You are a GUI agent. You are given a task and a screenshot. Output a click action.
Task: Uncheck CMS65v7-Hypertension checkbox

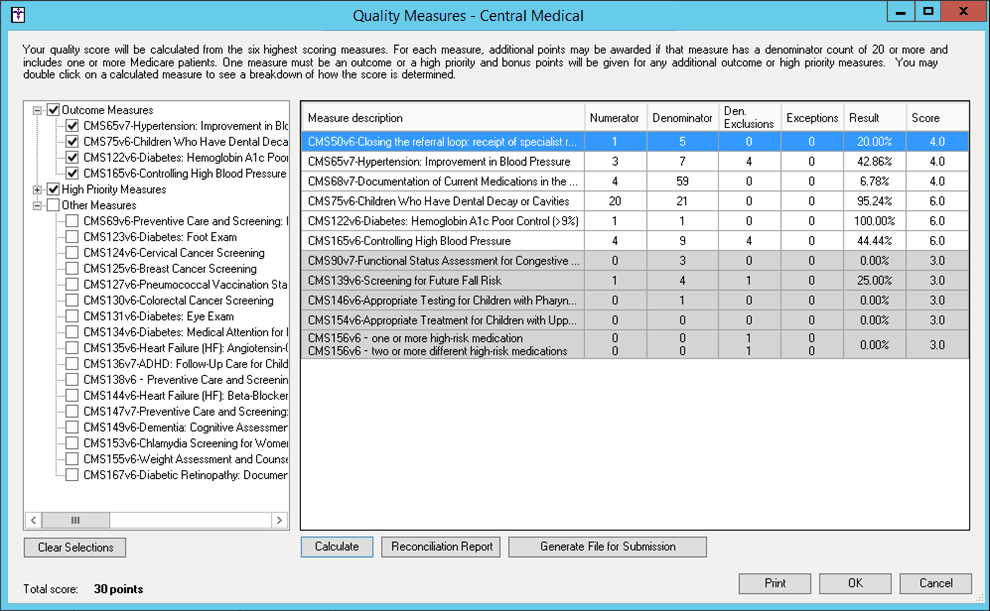pos(72,126)
